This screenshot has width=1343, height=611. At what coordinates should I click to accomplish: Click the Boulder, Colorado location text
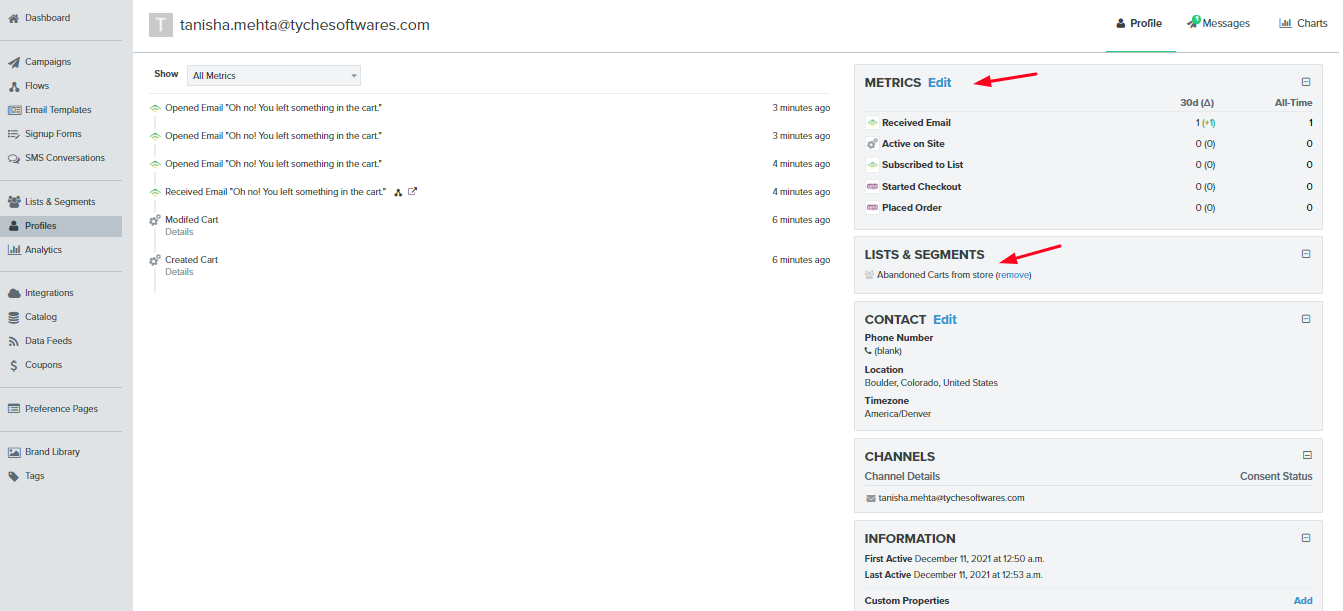click(931, 383)
